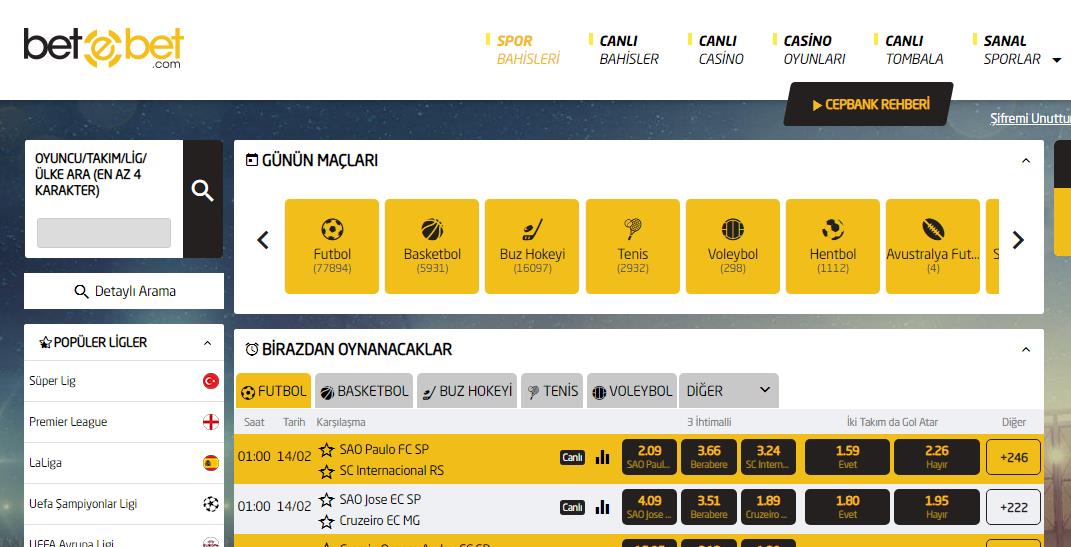Switch to the Buz Hokeyi tab
The height and width of the screenshot is (547, 1071).
pyautogui.click(x=467, y=391)
